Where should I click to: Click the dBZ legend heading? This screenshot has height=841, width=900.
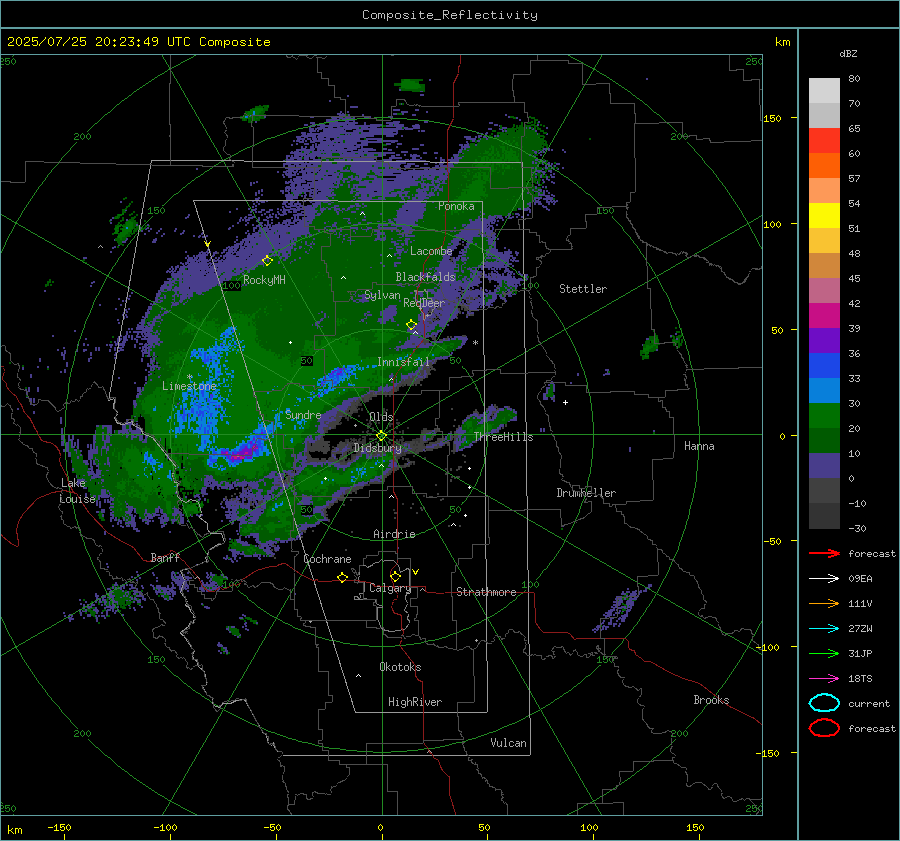pos(848,53)
